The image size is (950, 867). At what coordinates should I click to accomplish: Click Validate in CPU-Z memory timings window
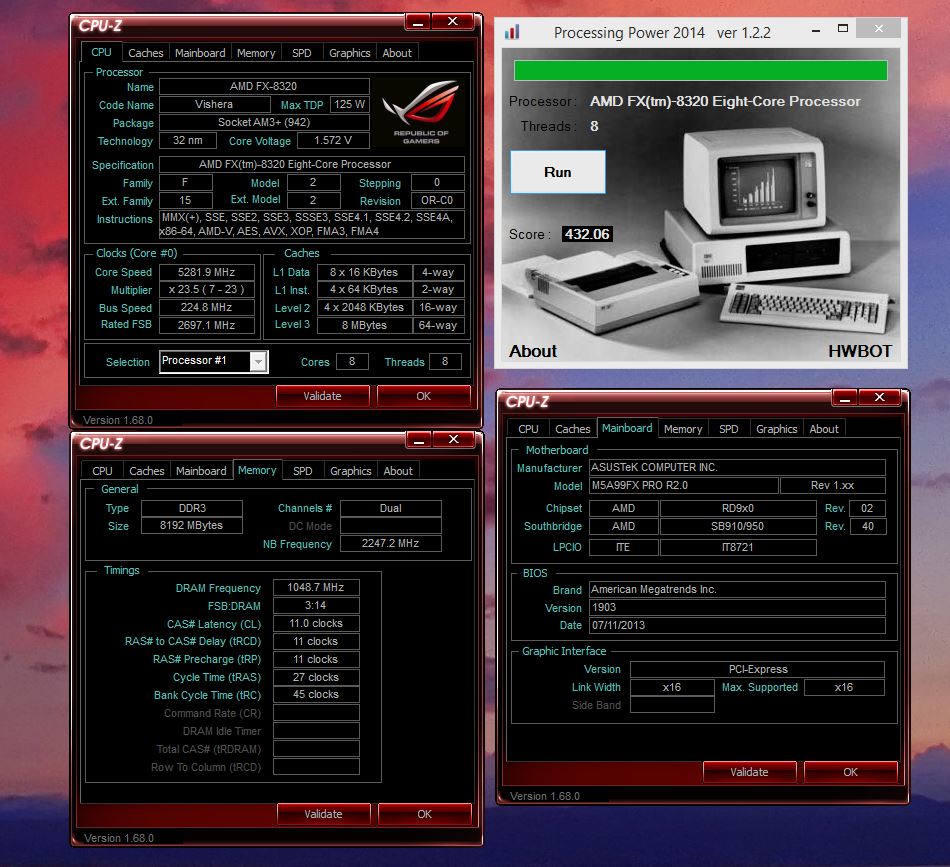coord(324,814)
